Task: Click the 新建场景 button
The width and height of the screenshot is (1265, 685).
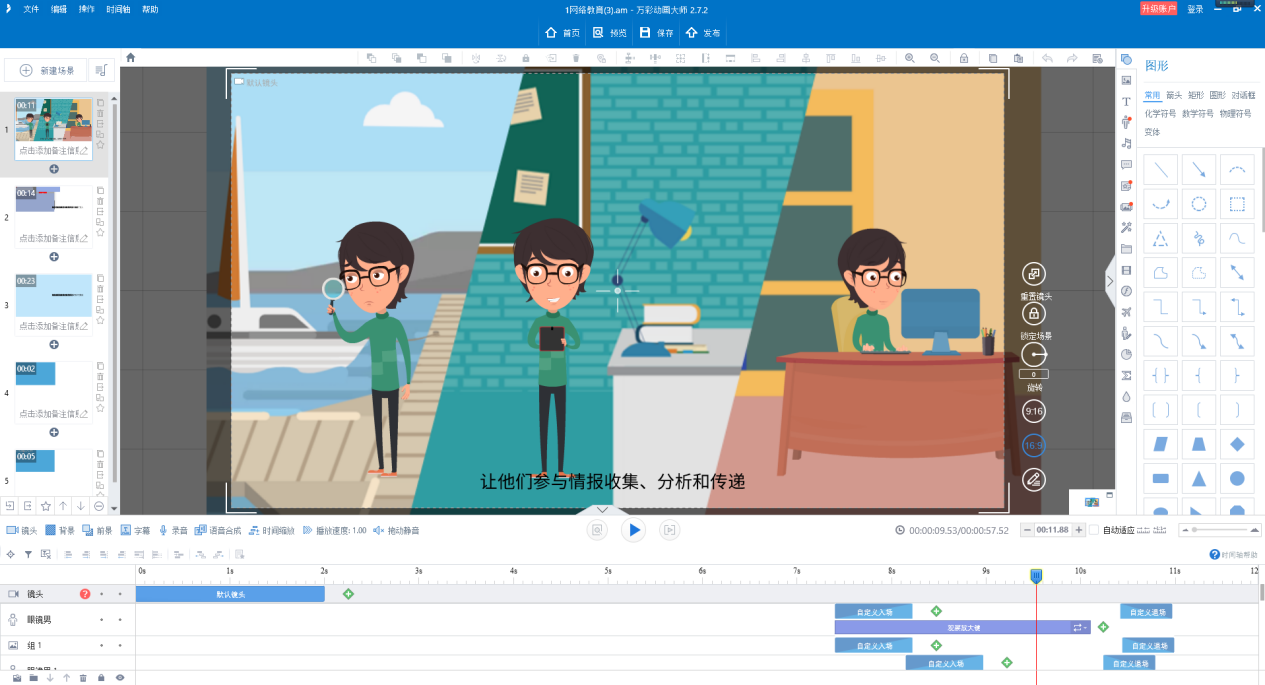Action: (x=48, y=70)
